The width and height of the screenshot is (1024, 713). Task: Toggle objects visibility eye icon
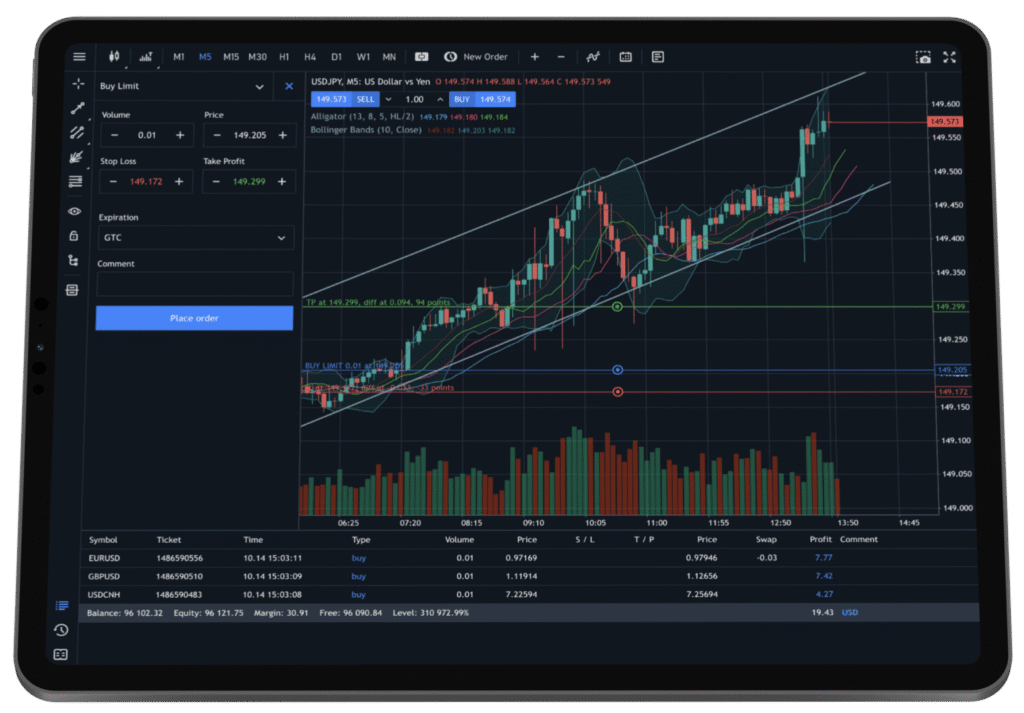[x=74, y=211]
